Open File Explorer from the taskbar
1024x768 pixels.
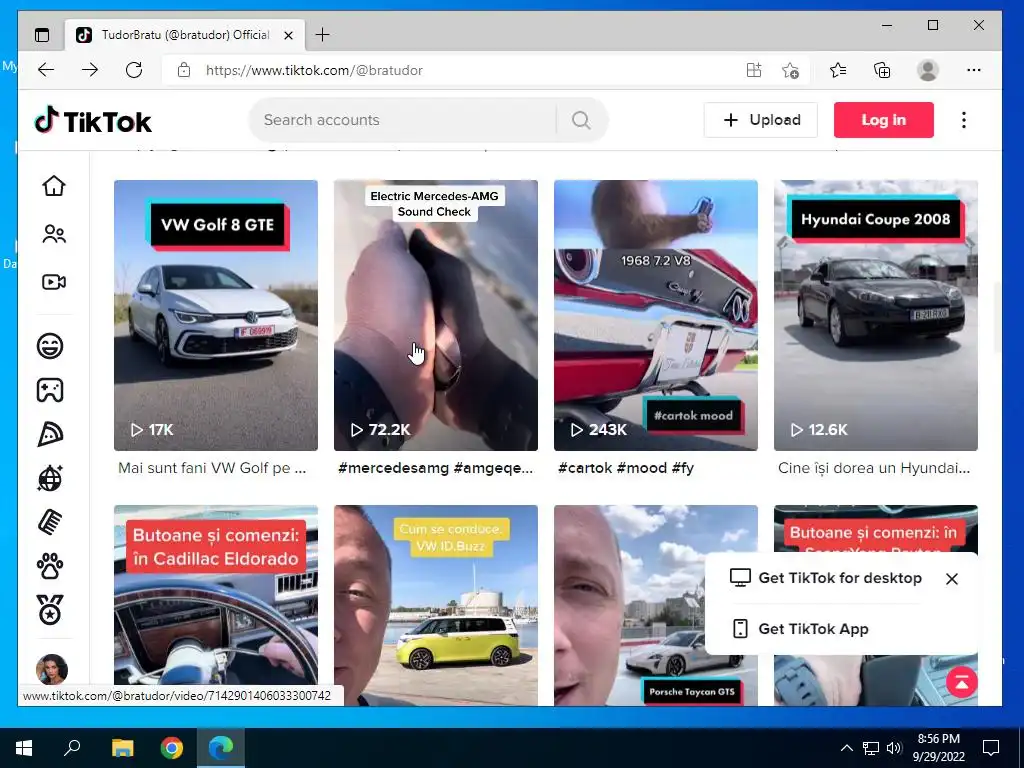click(x=122, y=748)
